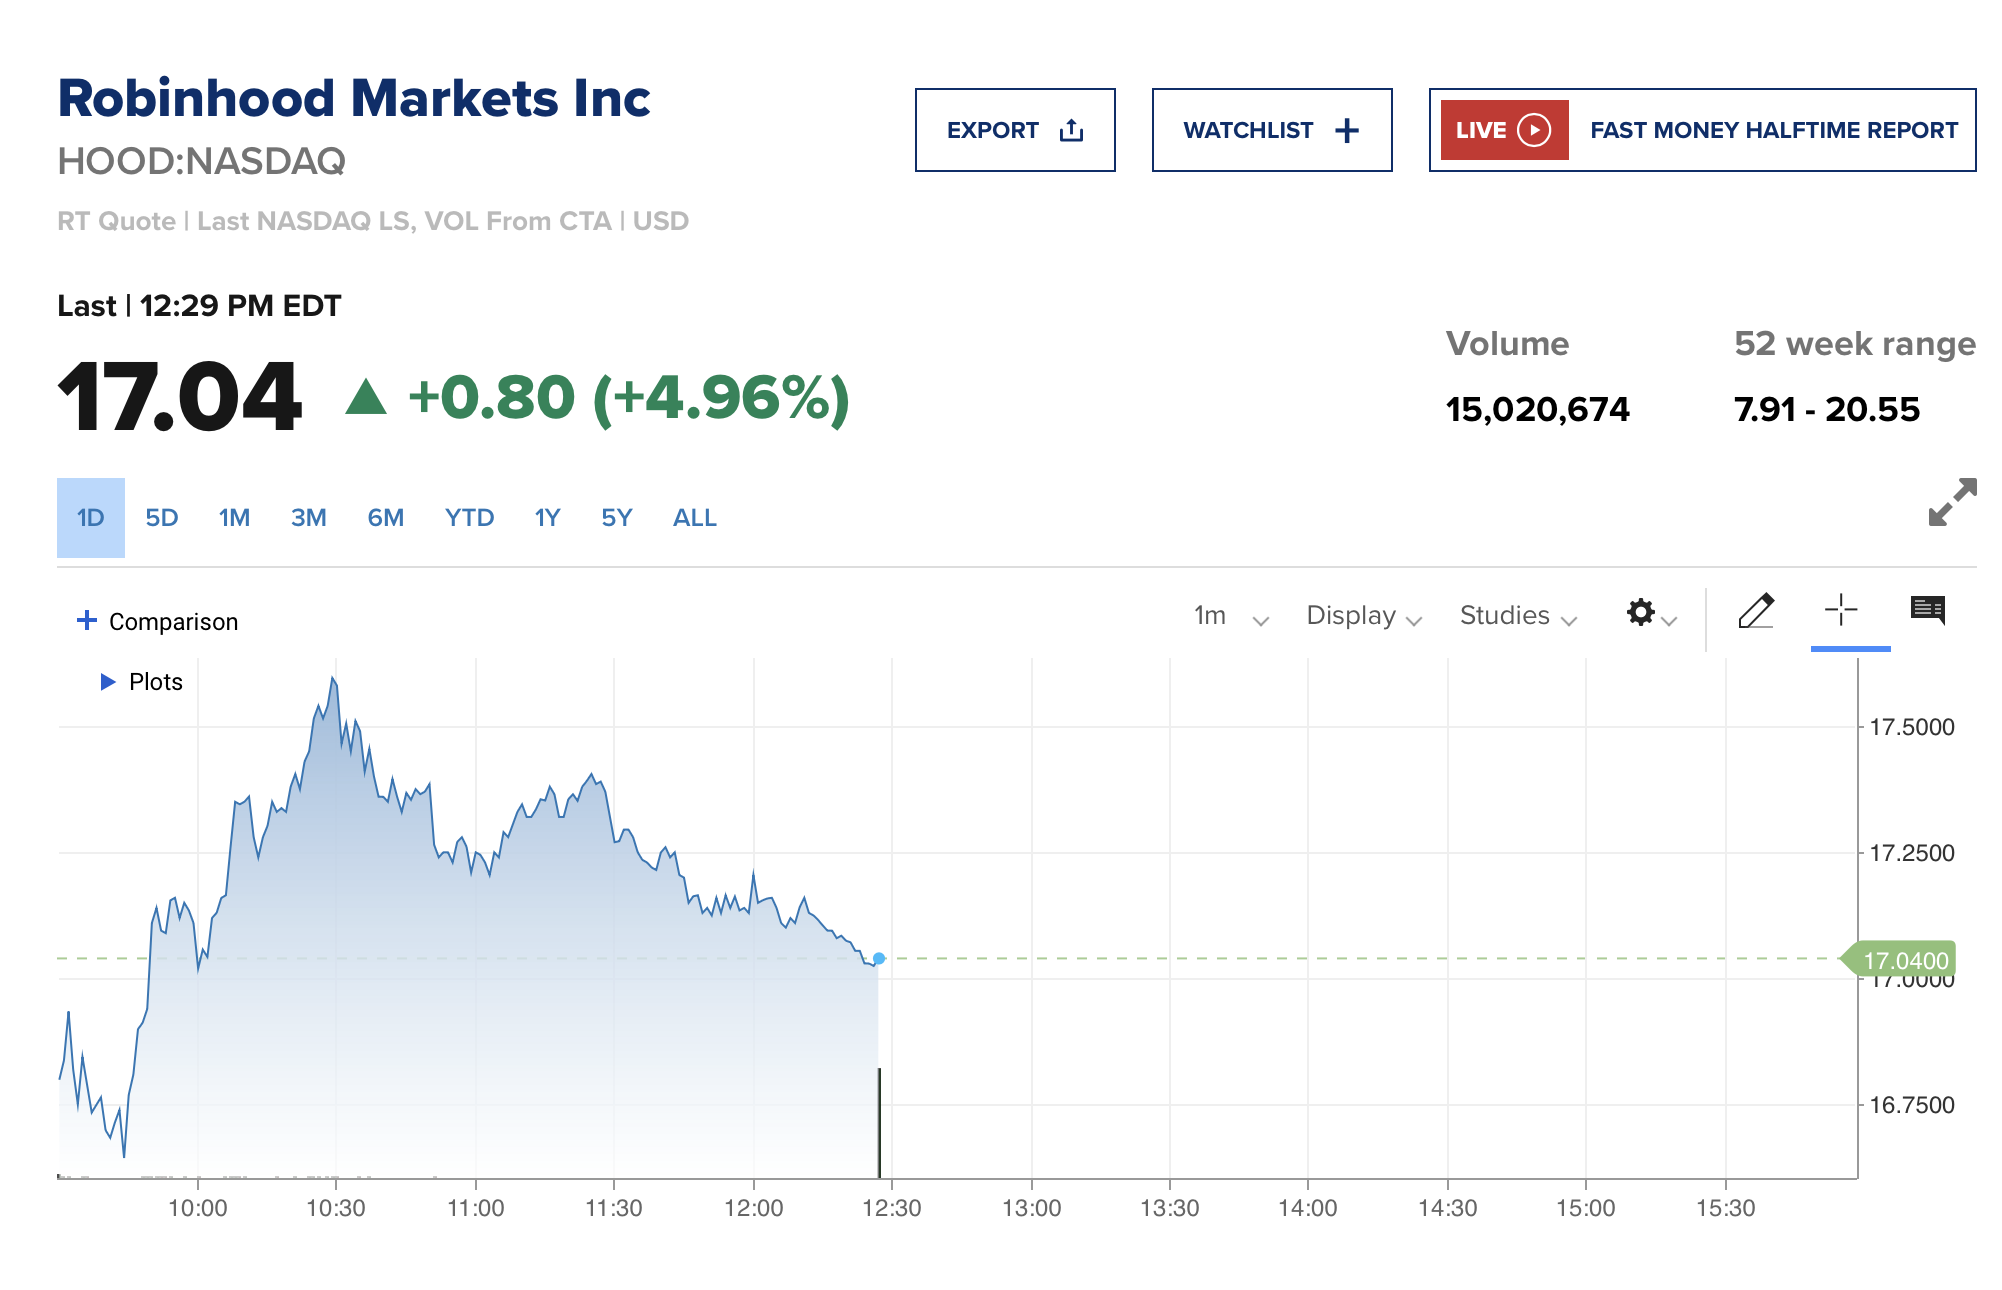Select the pencil draw tool
Image resolution: width=2002 pixels, height=1290 pixels.
click(x=1756, y=611)
